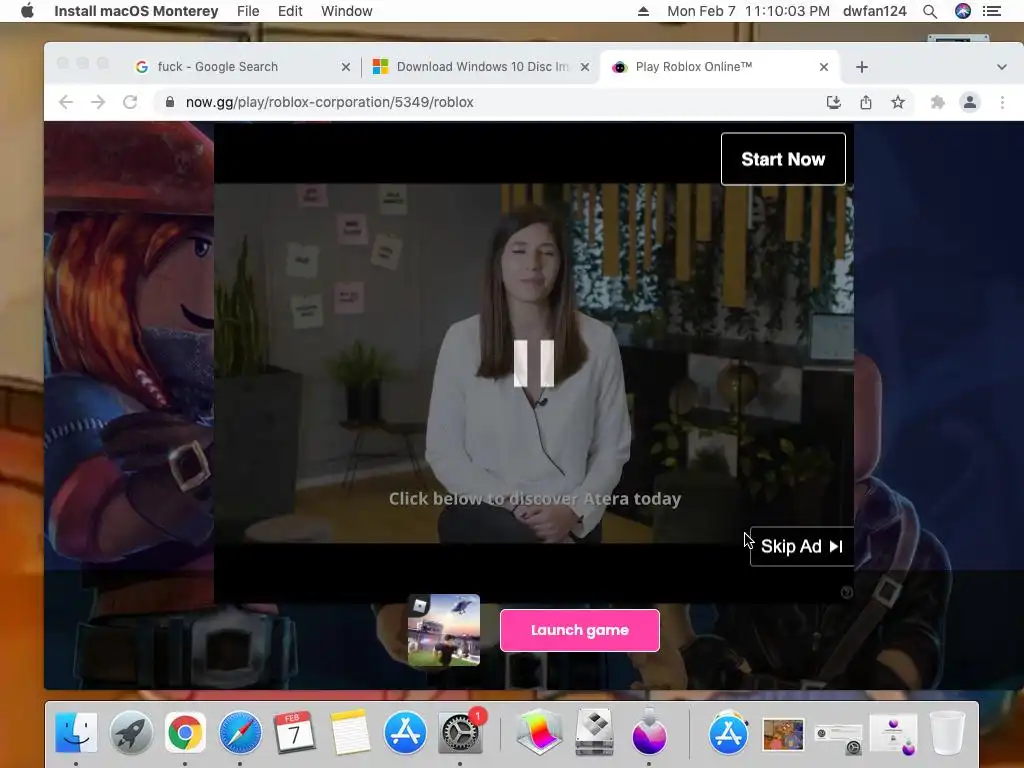Open minimized installer window in Dock
The image size is (1024, 768).
tap(893, 734)
